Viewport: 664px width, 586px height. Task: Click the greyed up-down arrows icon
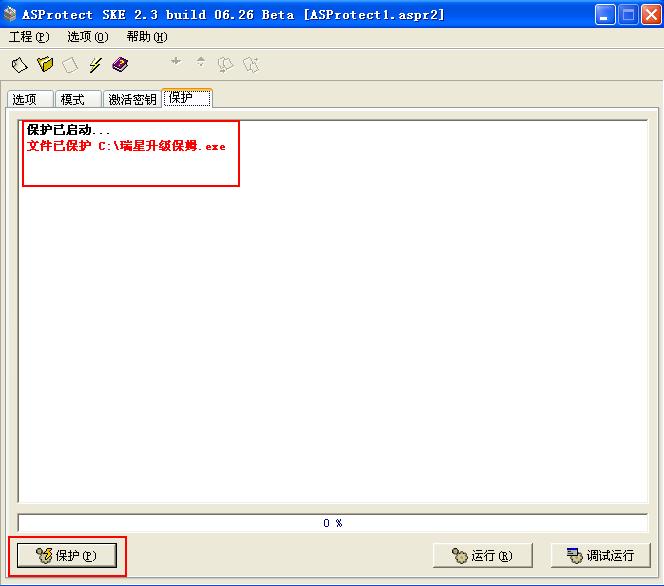[x=201, y=62]
